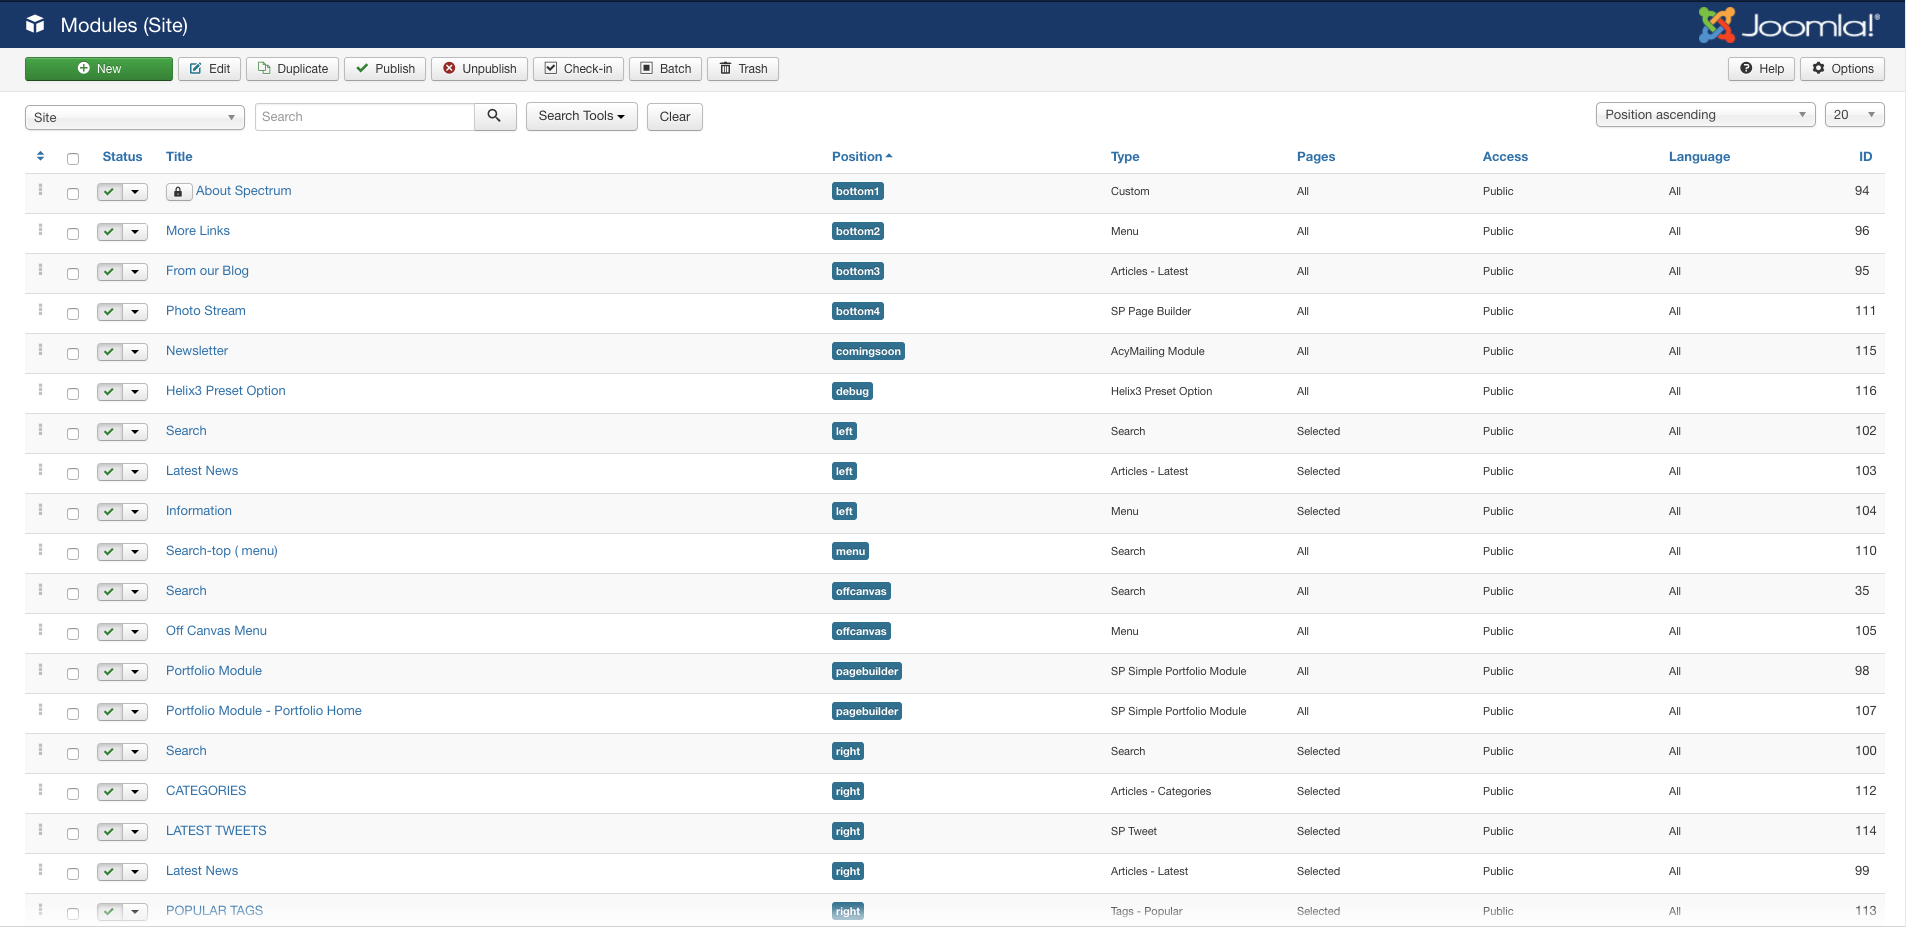Grab drag handle of Newsletter row
The image size is (1906, 927).
click(40, 350)
